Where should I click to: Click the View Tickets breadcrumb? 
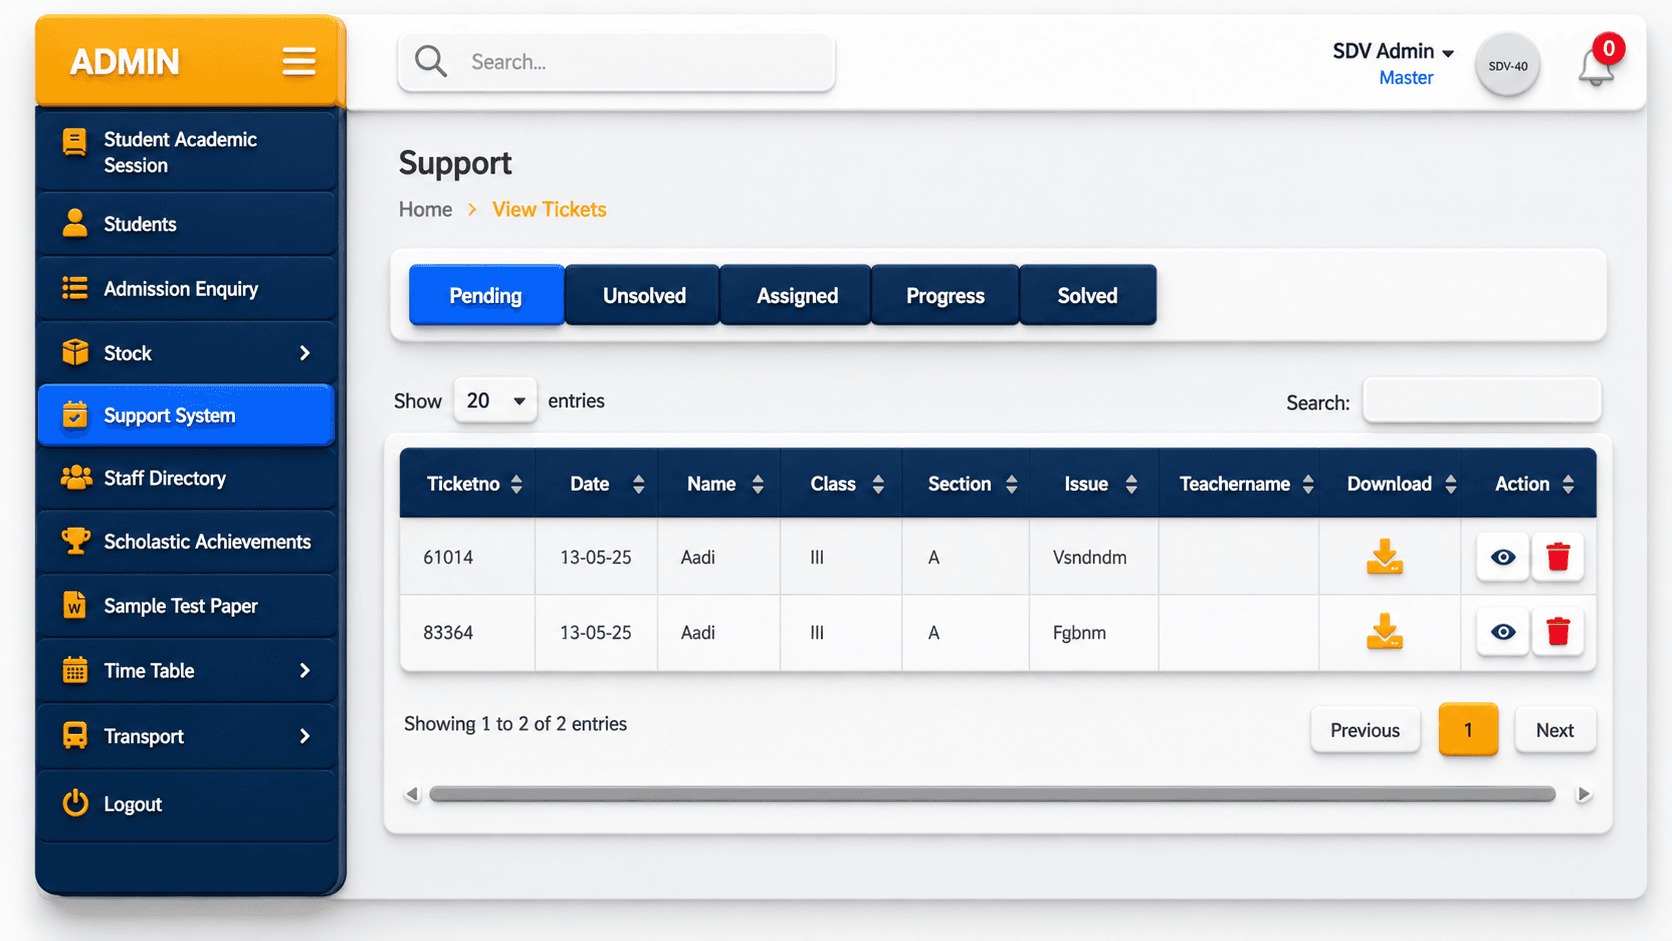(x=549, y=209)
